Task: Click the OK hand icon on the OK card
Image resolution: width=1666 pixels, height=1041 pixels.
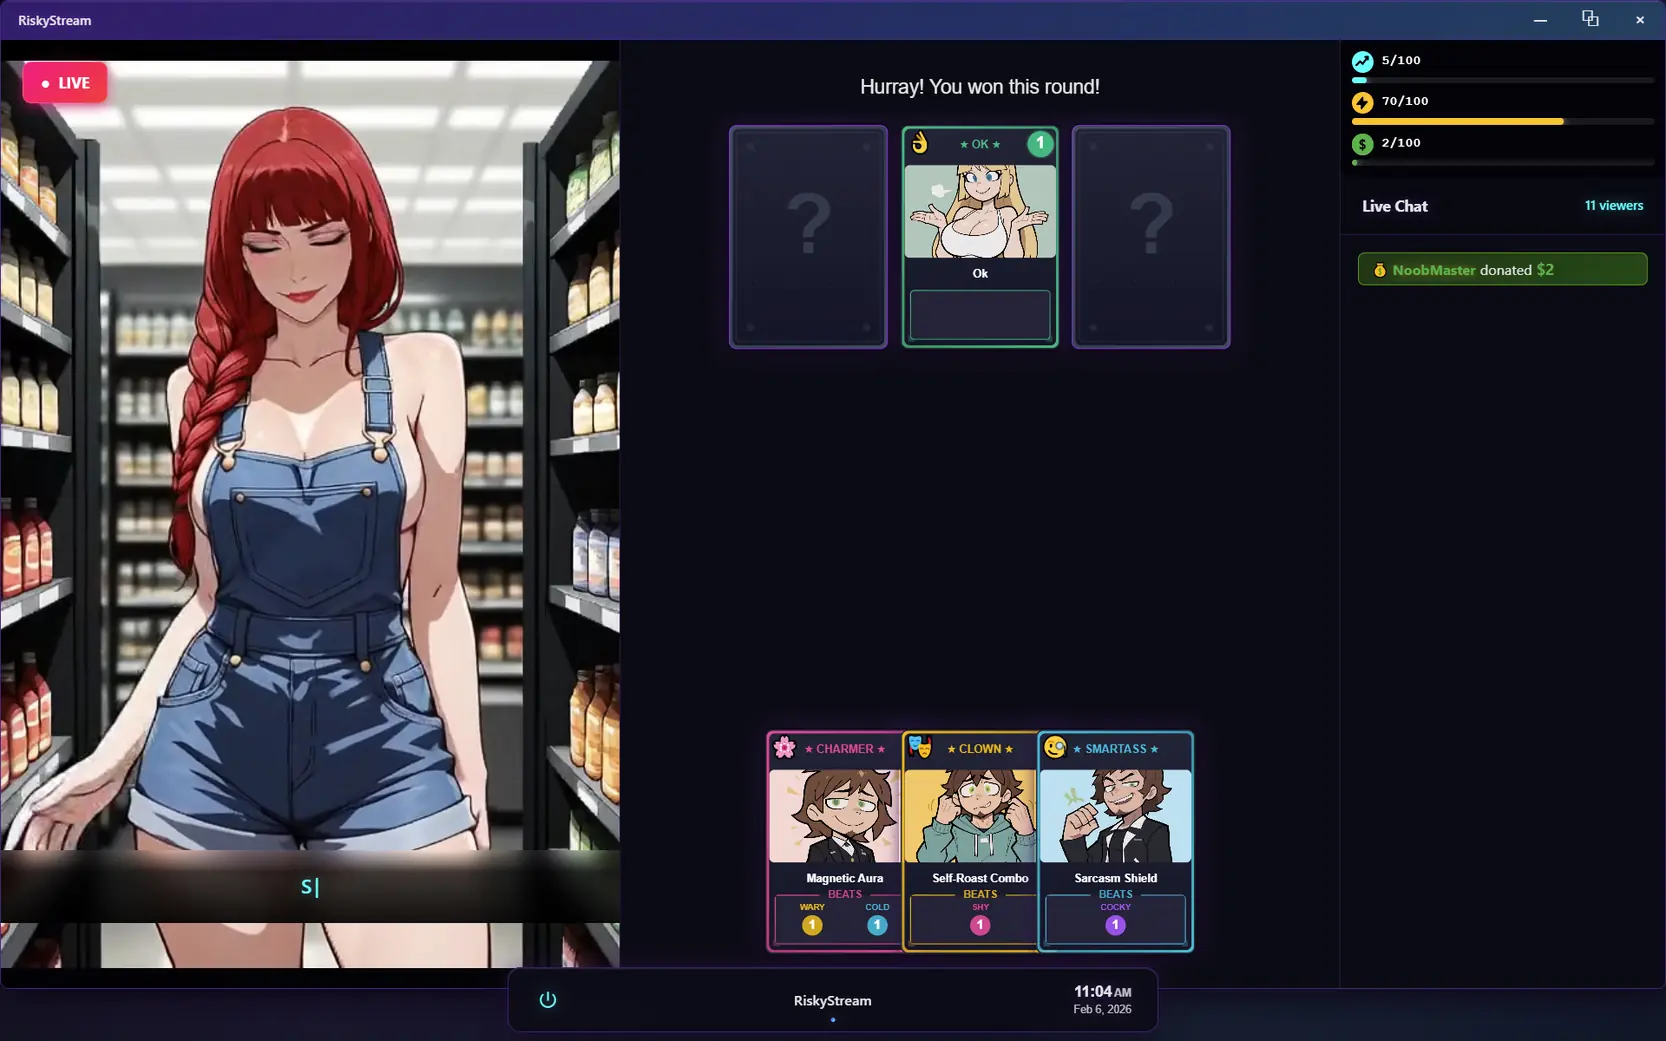Action: click(920, 144)
